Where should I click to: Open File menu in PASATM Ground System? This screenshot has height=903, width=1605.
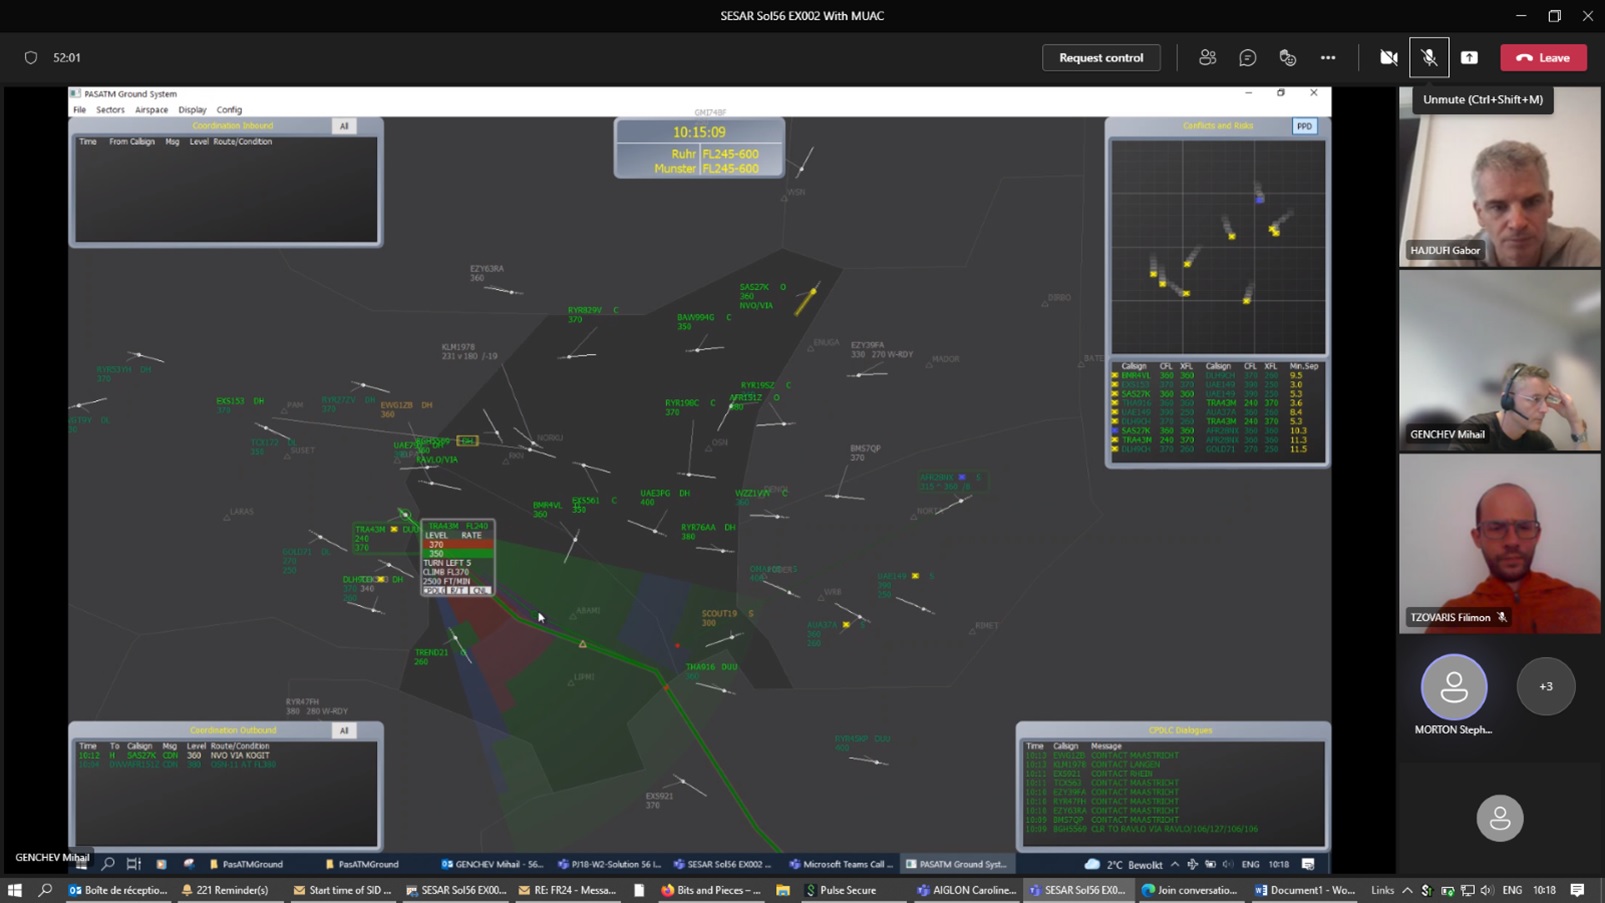tap(79, 110)
